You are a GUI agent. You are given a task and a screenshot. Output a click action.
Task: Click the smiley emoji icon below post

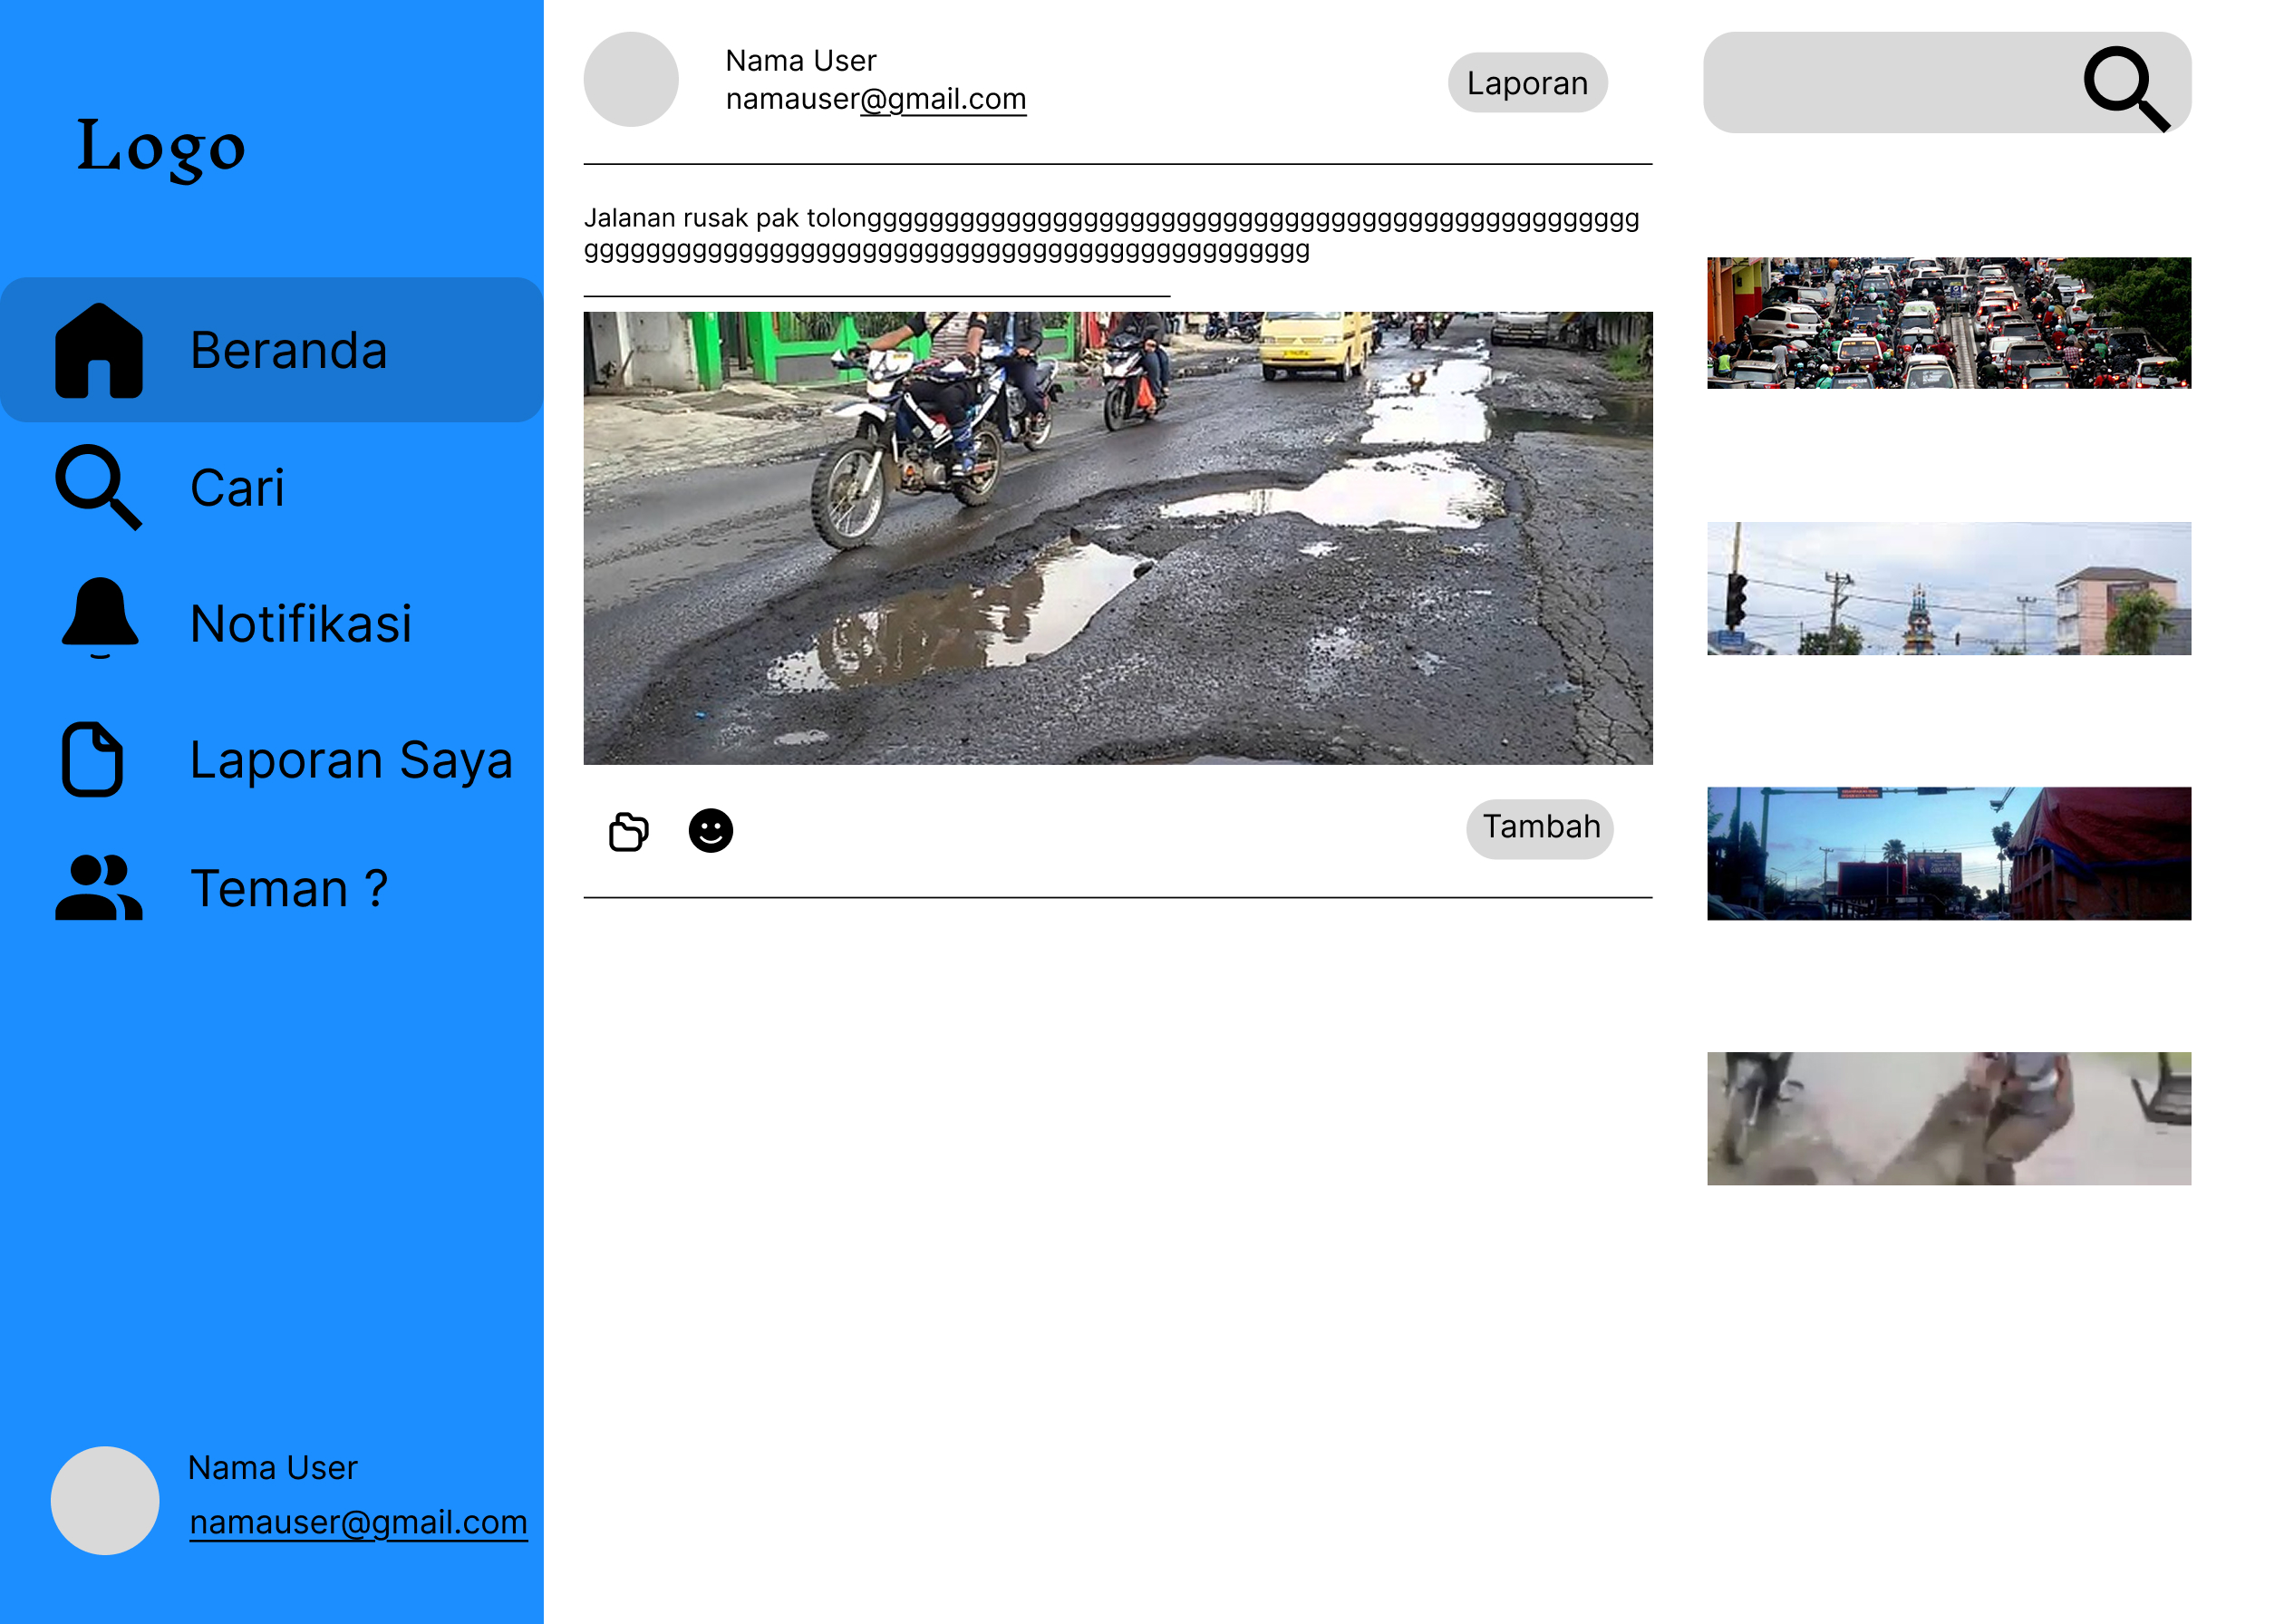710,830
